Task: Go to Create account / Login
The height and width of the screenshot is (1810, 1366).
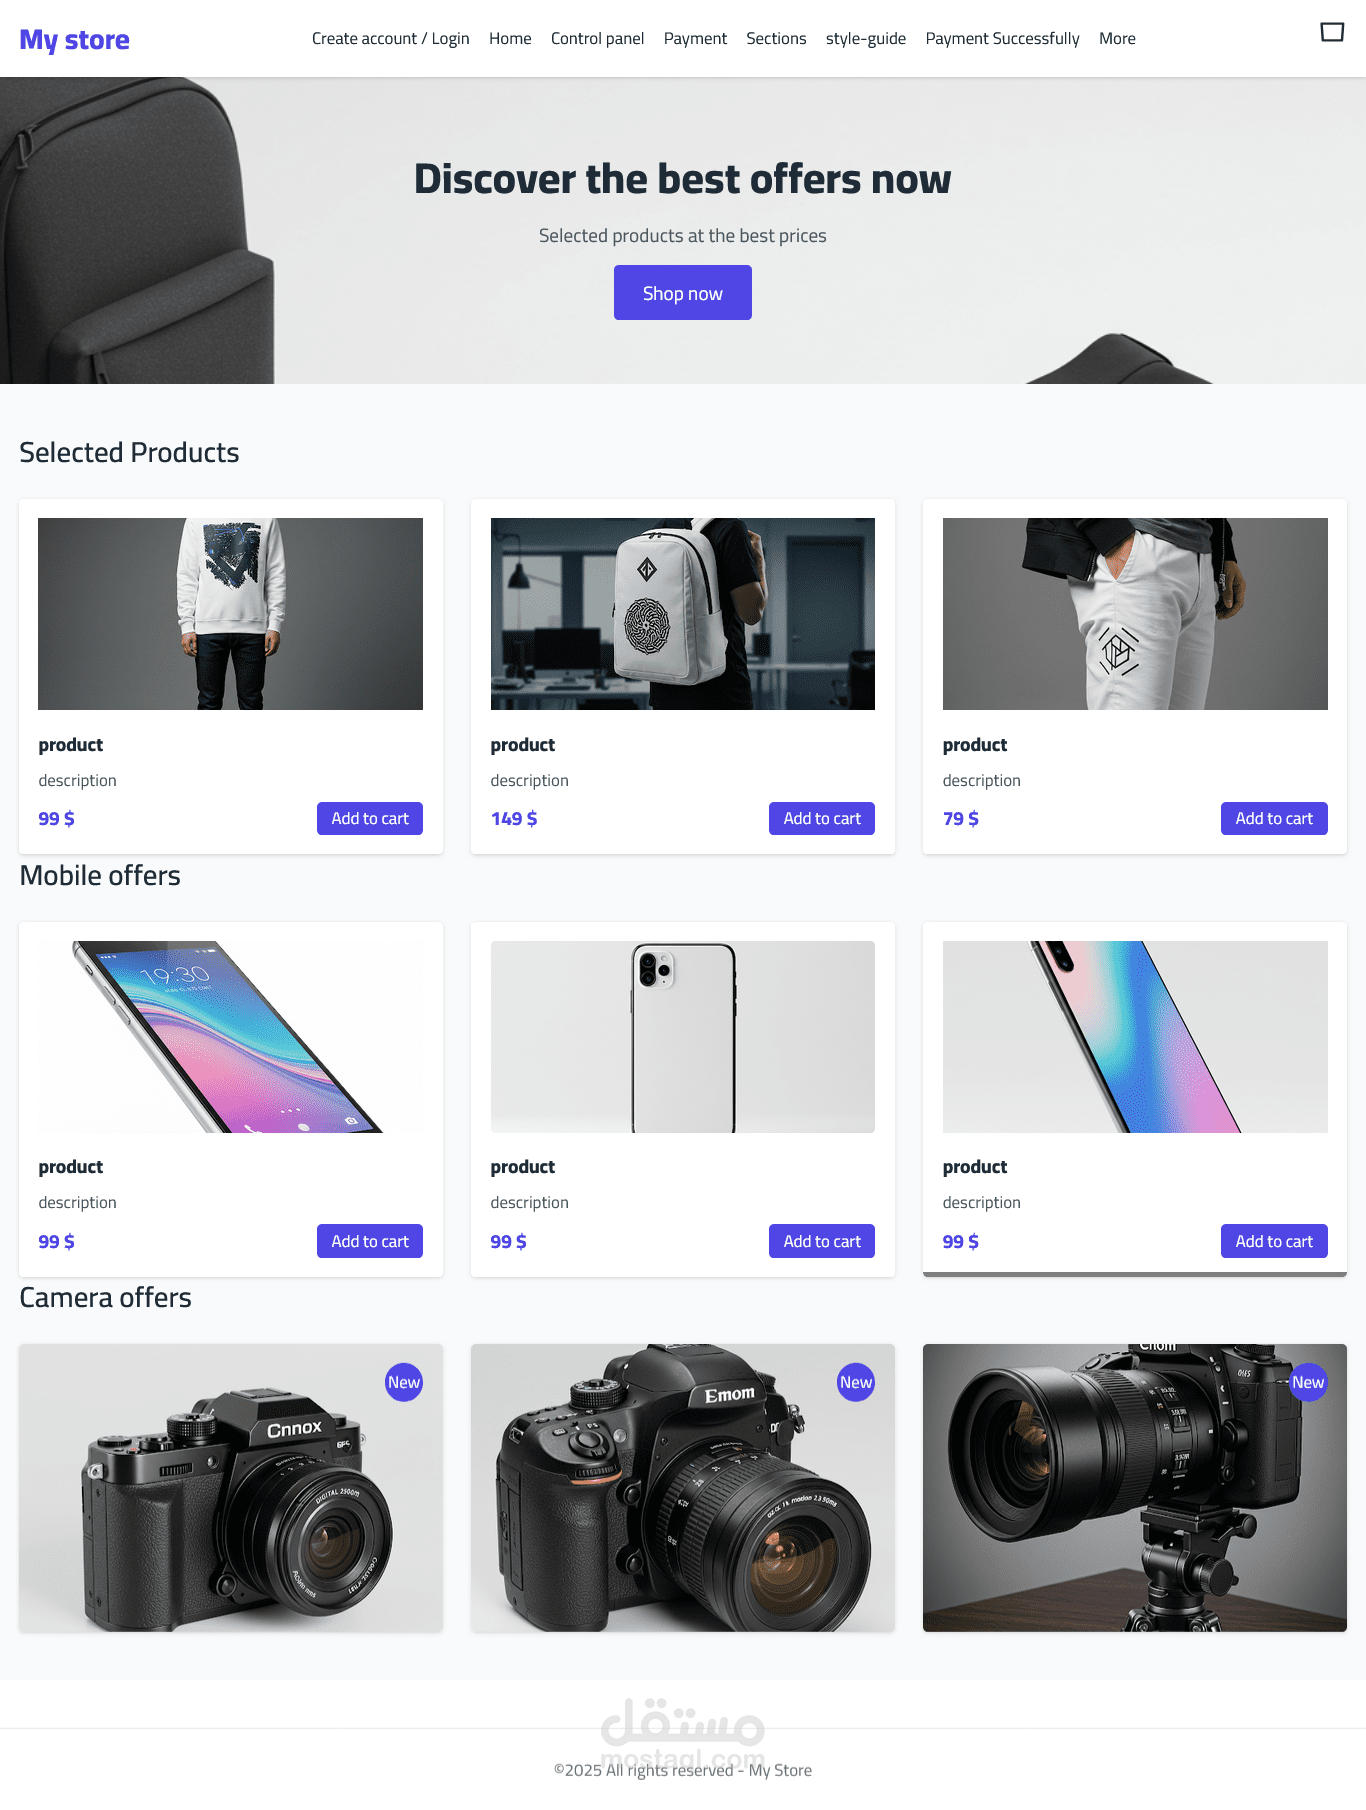Action: 390,38
